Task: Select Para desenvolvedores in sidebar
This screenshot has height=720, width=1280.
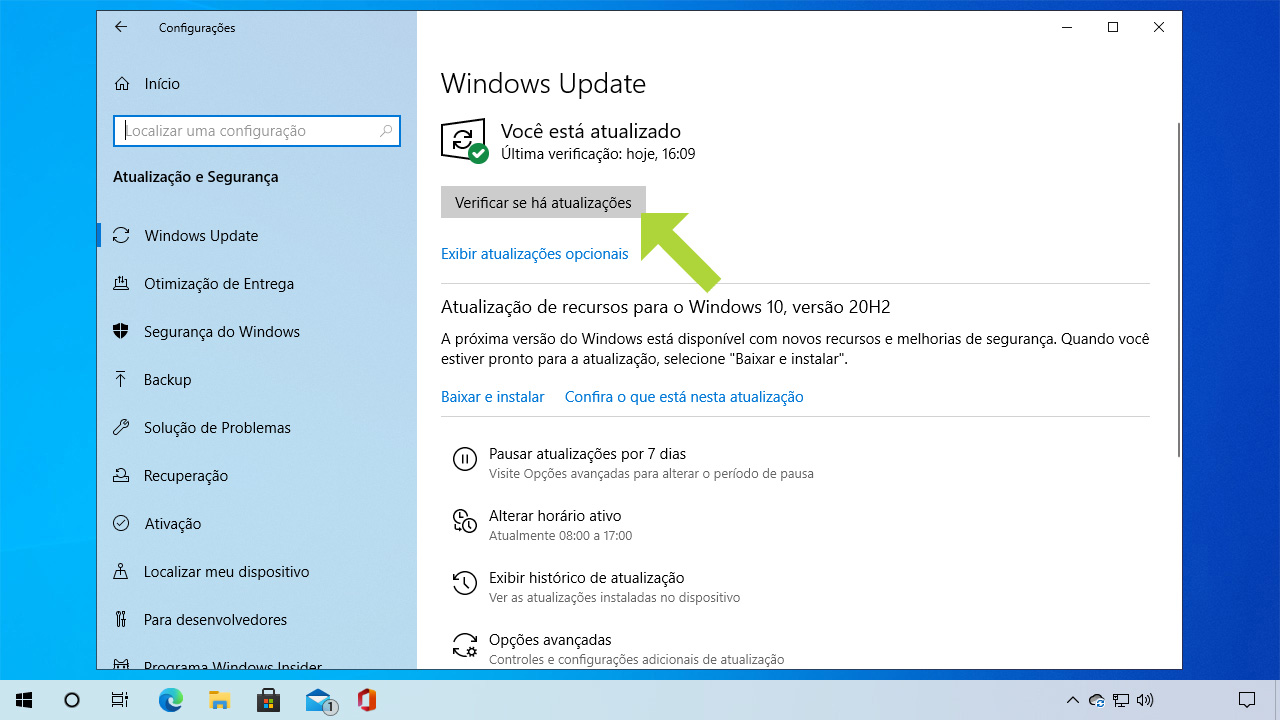Action: tap(257, 620)
